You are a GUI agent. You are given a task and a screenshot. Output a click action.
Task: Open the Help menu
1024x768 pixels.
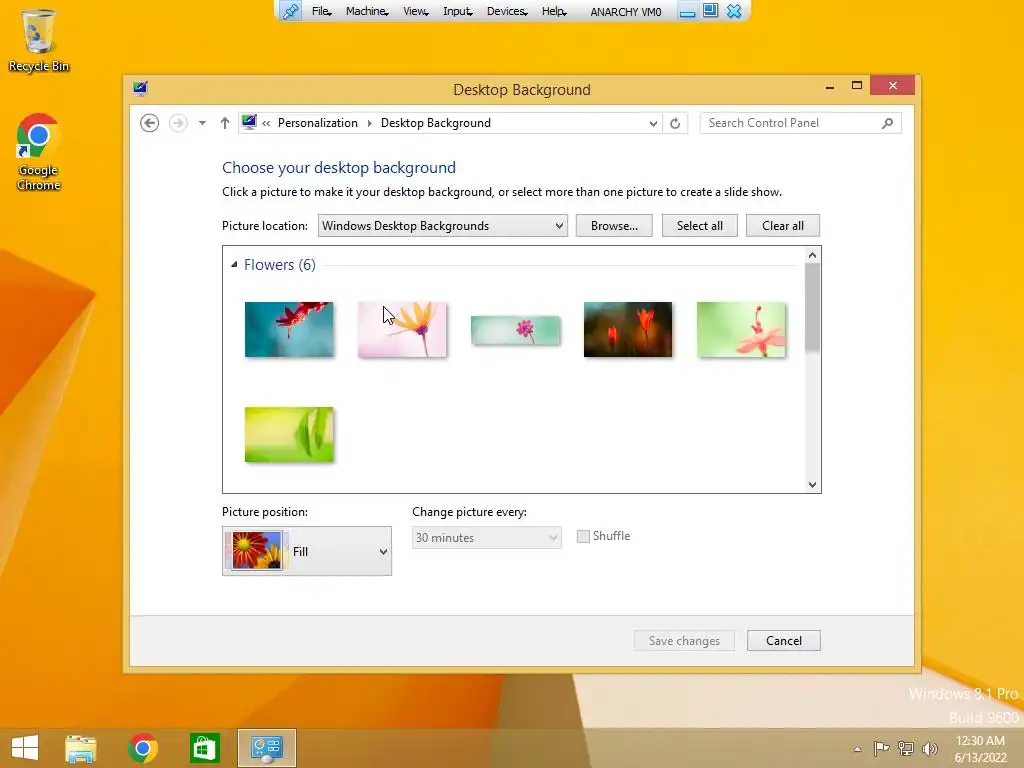(x=554, y=11)
